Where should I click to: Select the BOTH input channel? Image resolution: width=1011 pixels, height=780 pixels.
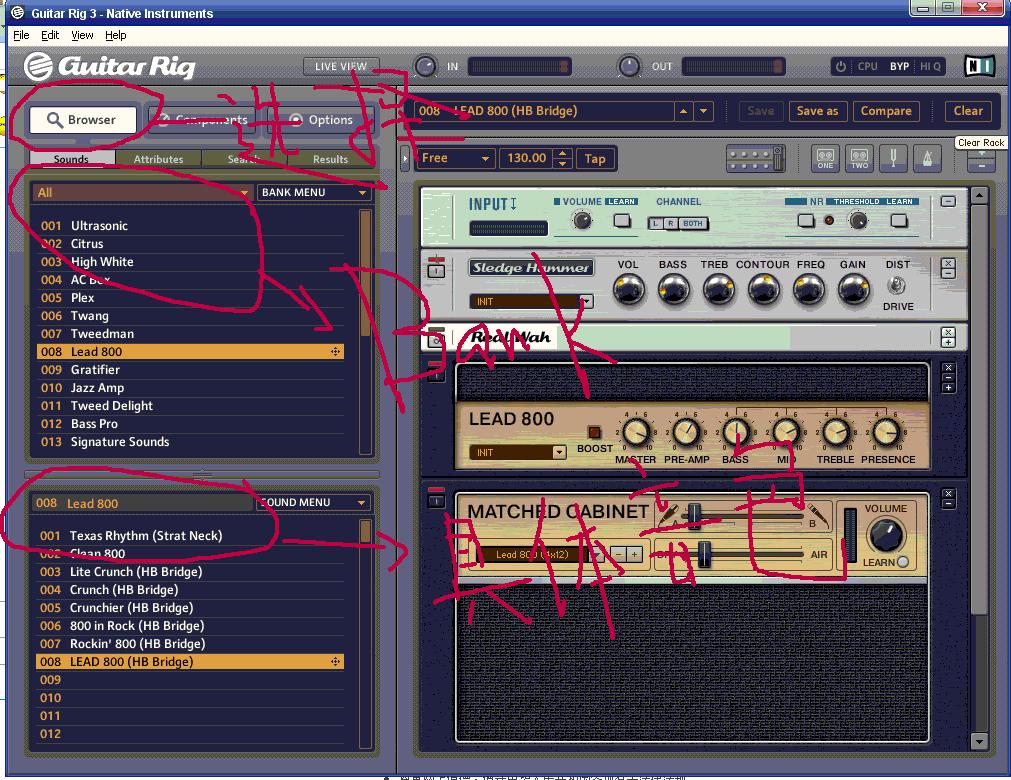coord(692,224)
